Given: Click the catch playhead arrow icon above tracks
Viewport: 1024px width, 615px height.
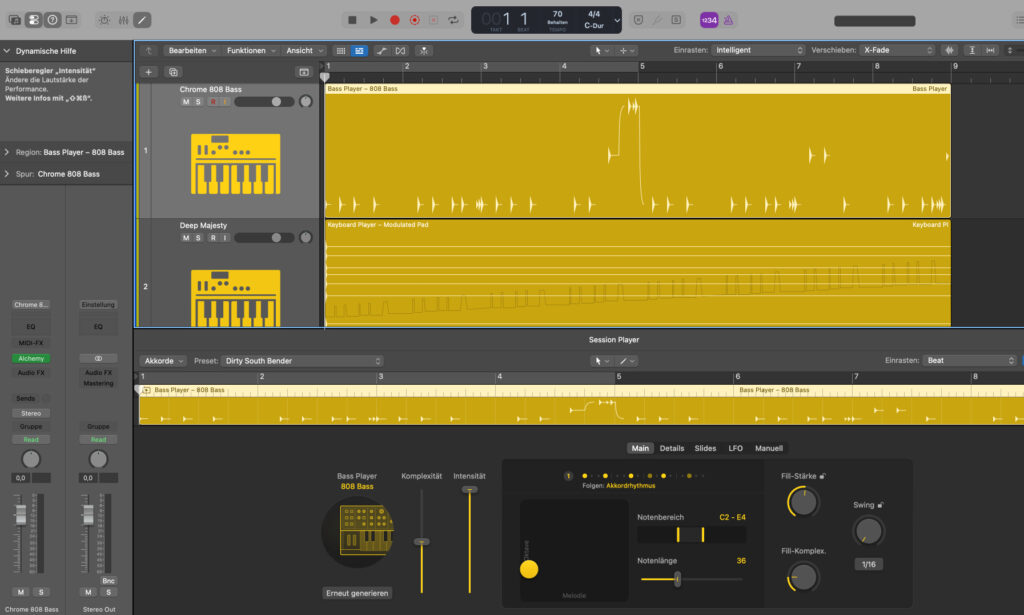Looking at the screenshot, I should tap(149, 50).
